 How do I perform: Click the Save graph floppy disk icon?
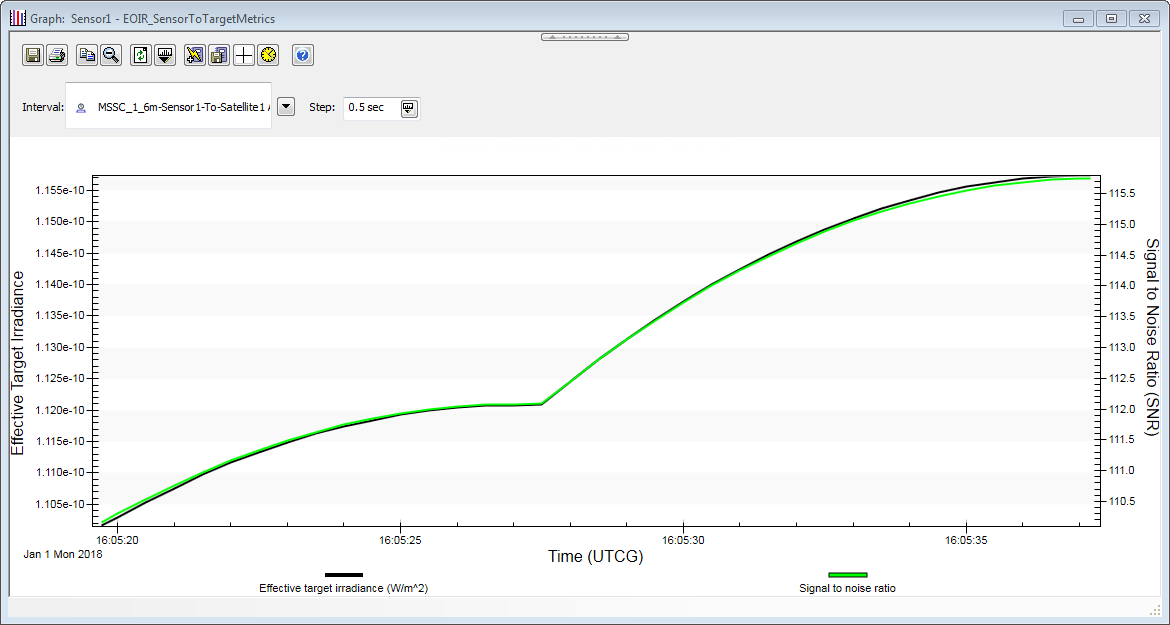[33, 55]
